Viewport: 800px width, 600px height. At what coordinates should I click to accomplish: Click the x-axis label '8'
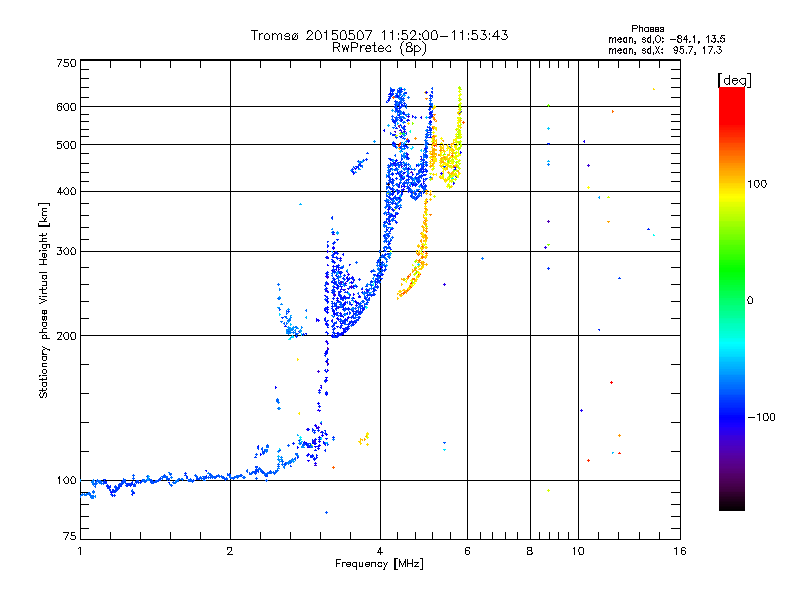point(530,551)
